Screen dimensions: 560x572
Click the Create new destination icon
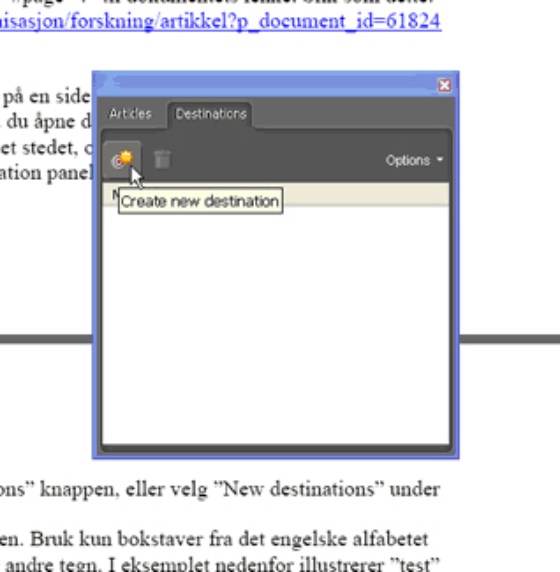[x=122, y=160]
